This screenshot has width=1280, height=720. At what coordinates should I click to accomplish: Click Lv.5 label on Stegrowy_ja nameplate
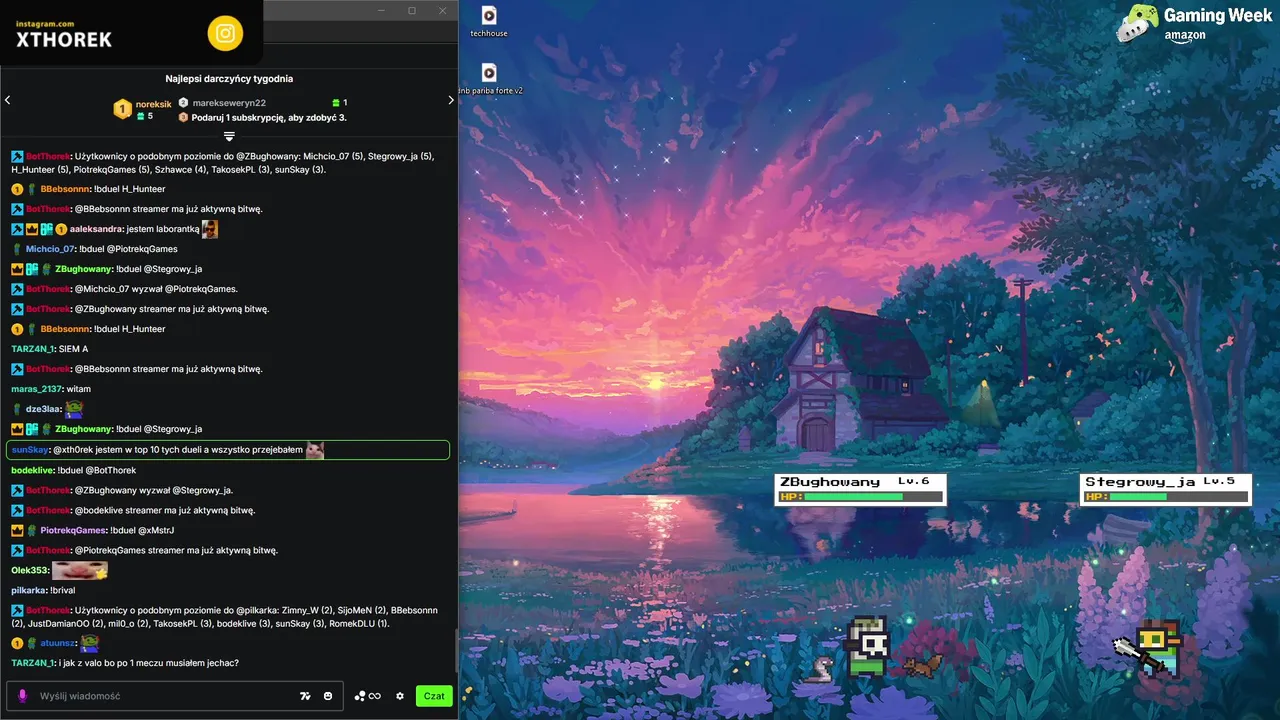click(1219, 481)
